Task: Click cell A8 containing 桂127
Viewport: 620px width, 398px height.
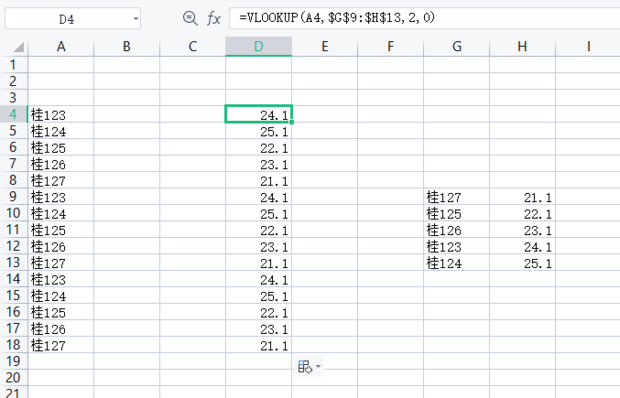Action: [x=61, y=180]
